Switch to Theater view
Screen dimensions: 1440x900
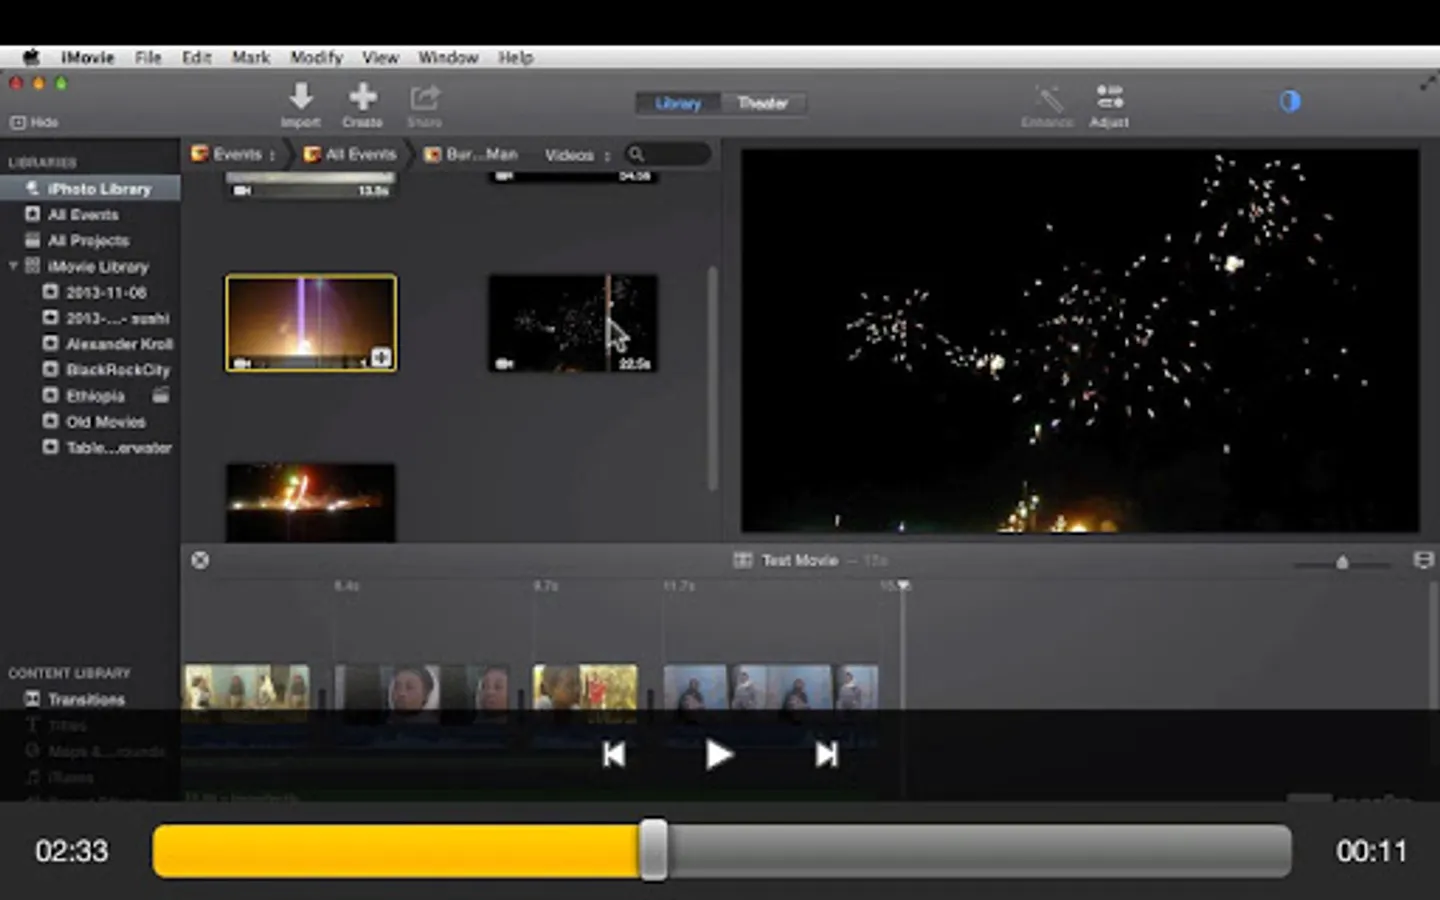tap(762, 103)
